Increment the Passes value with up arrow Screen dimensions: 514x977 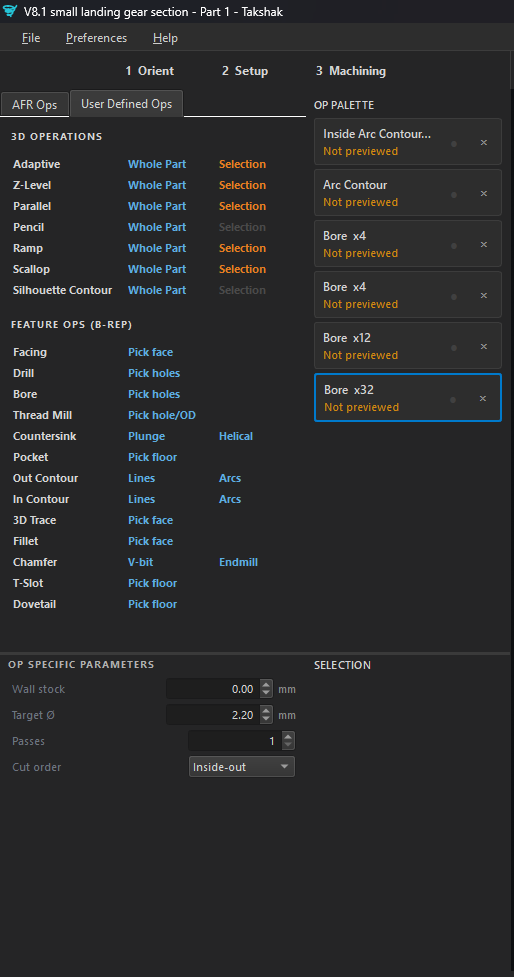pos(288,736)
